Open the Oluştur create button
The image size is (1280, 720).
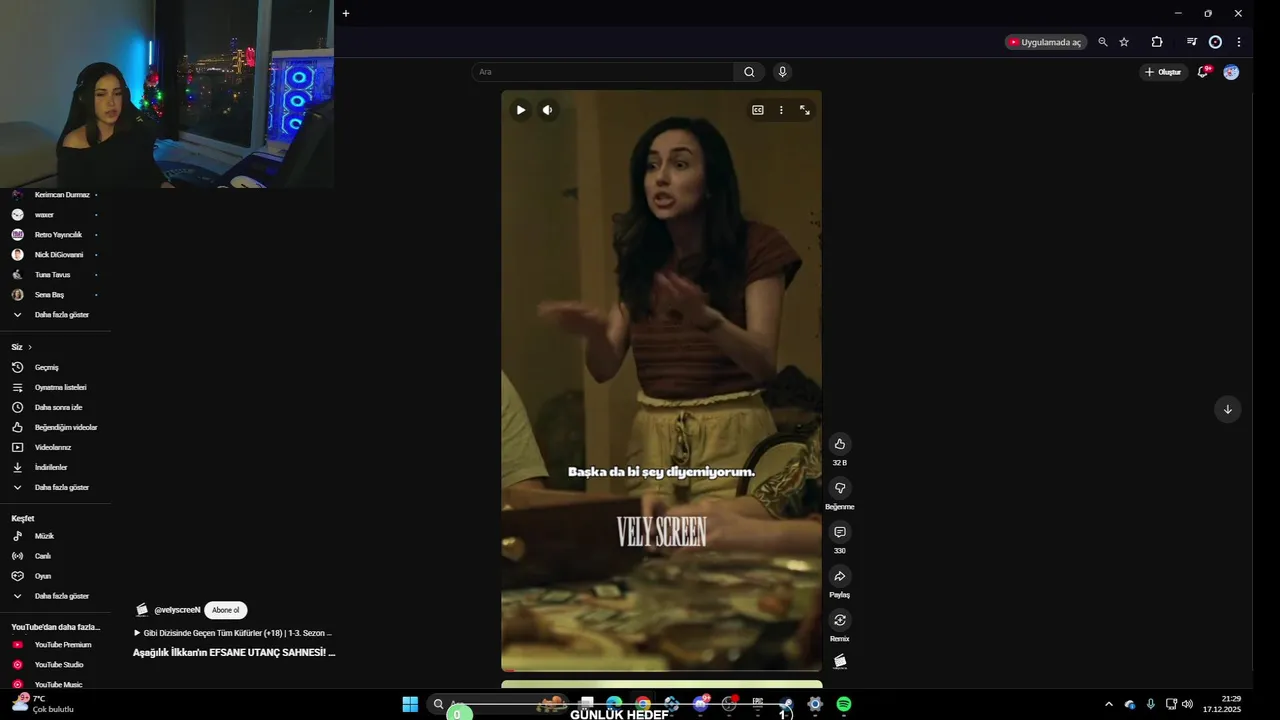[1163, 72]
